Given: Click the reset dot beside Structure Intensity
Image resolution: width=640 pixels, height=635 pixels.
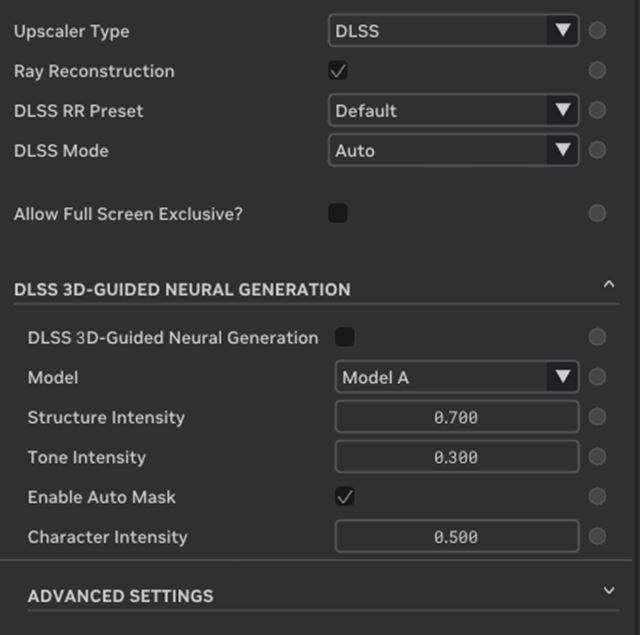Looking at the screenshot, I should 597,417.
